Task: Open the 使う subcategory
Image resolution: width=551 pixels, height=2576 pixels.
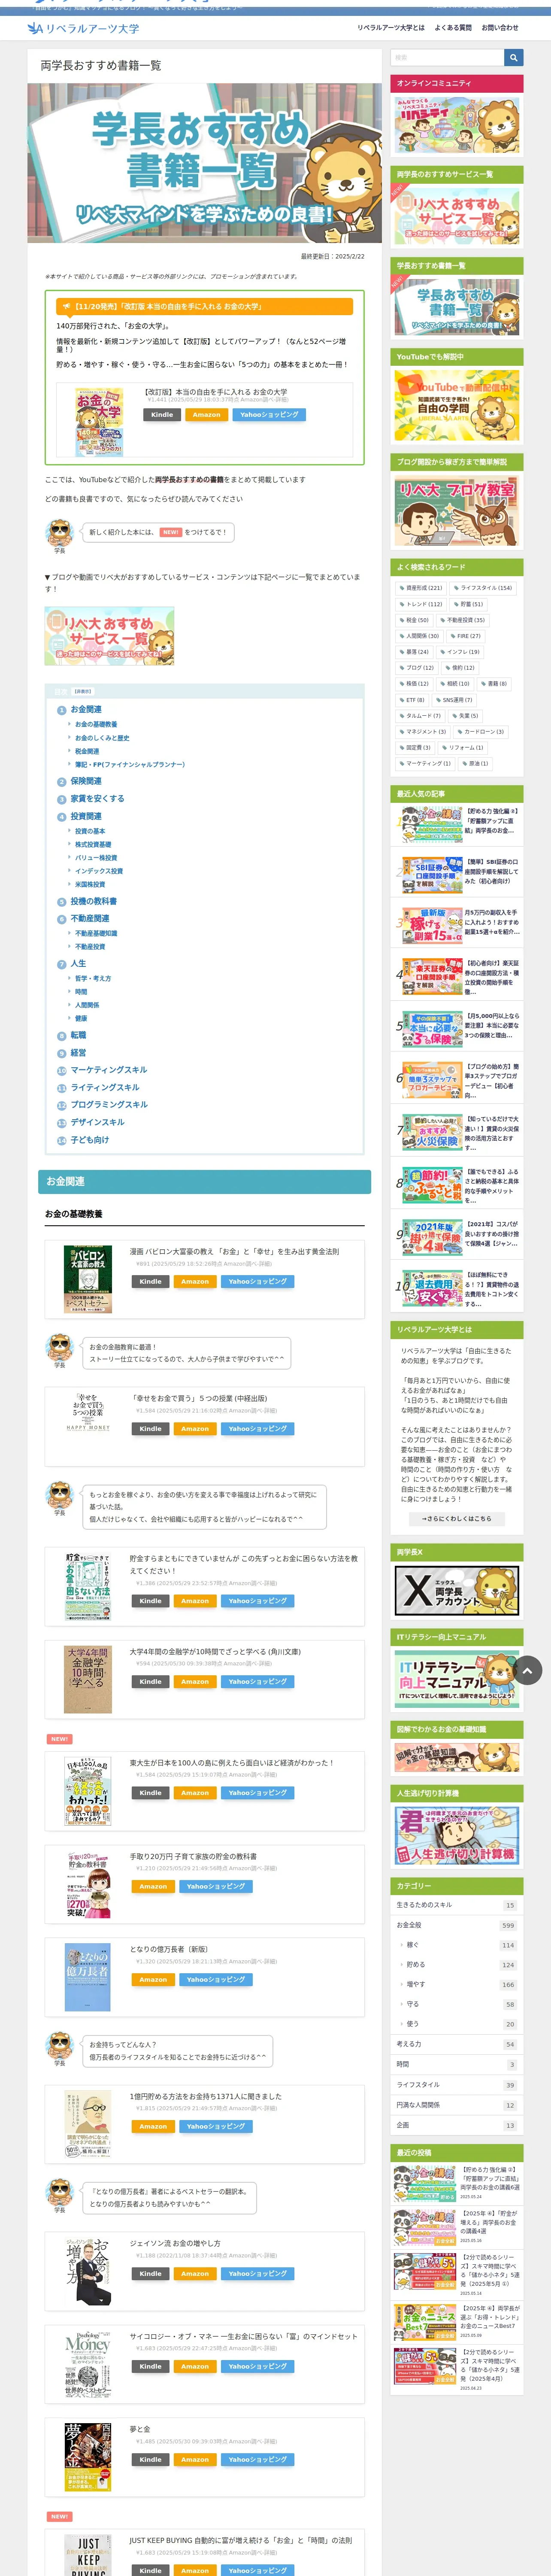Action: [x=412, y=2024]
